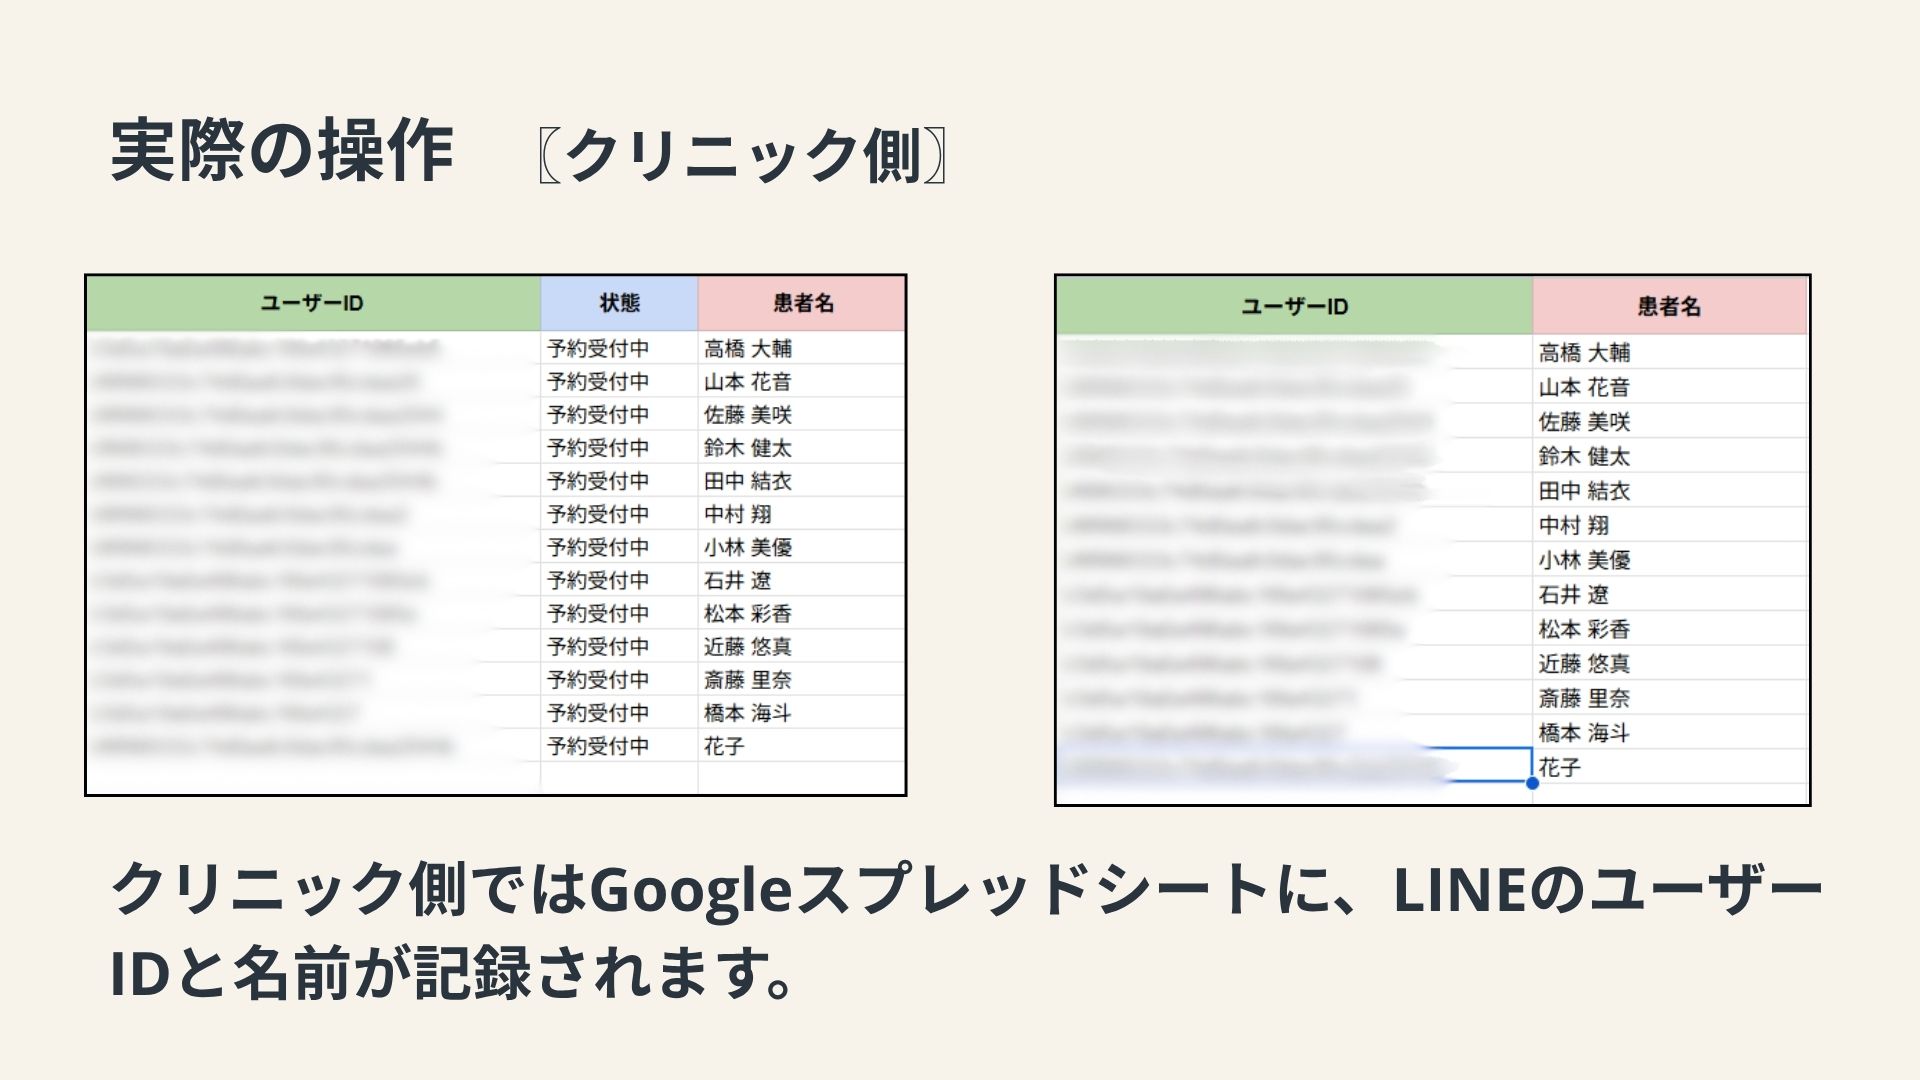This screenshot has width=1920, height=1080.
Task: Select 鈴木 健太 cell in right table
Action: [1584, 457]
